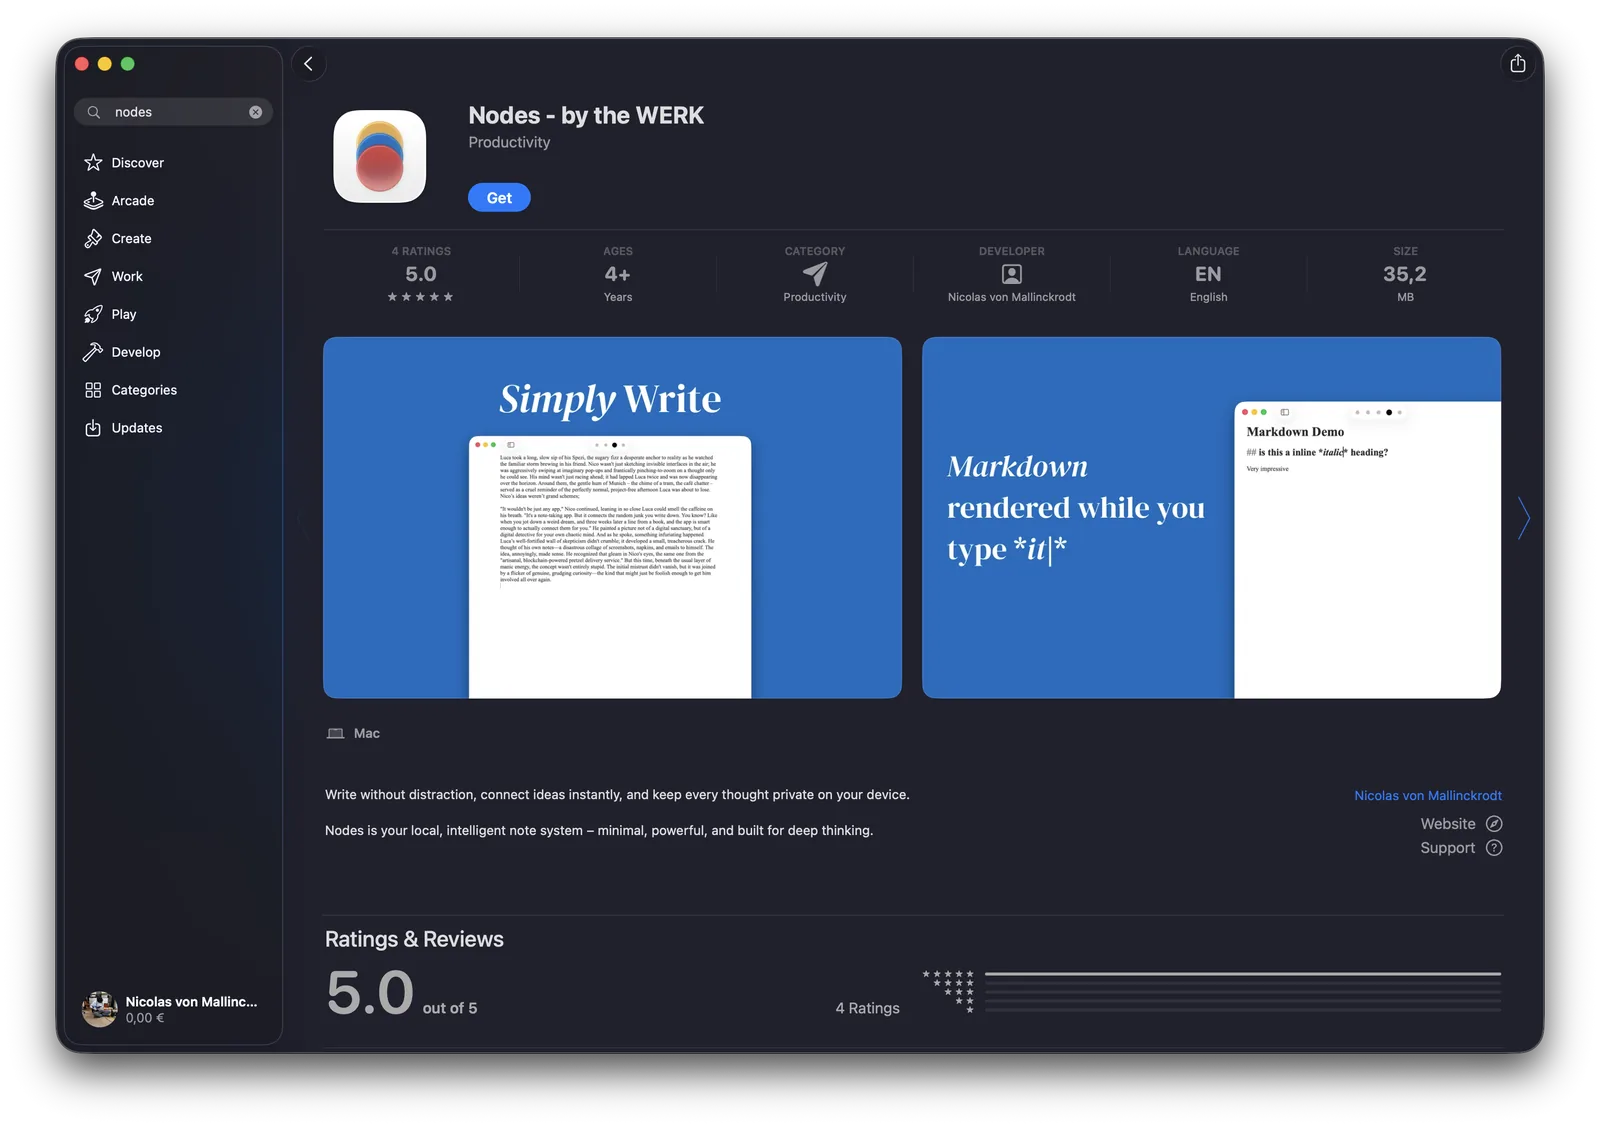Click the Nodes app icon
This screenshot has width=1600, height=1127.
click(380, 157)
